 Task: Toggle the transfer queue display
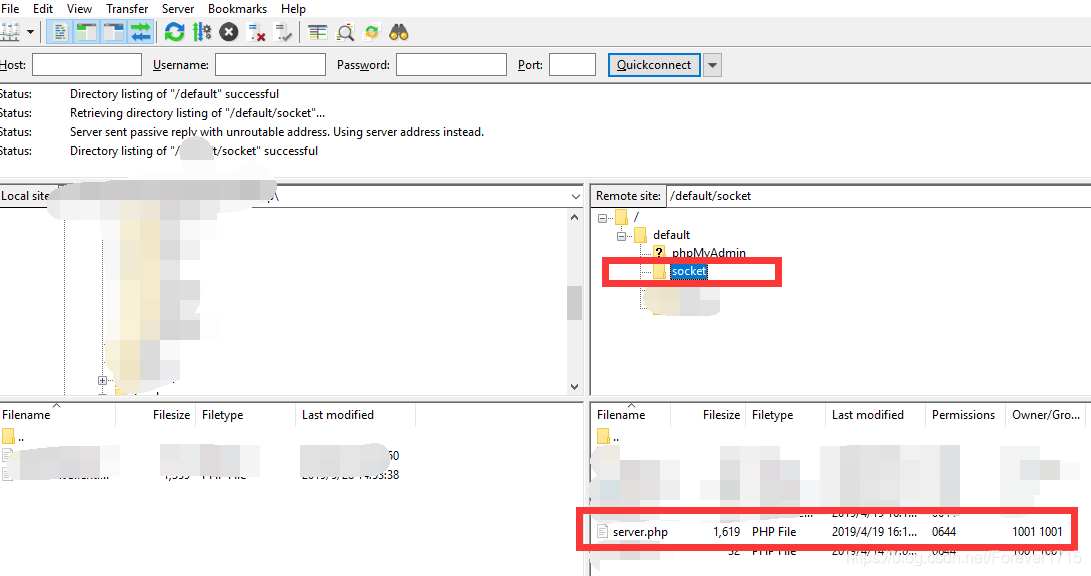point(141,32)
